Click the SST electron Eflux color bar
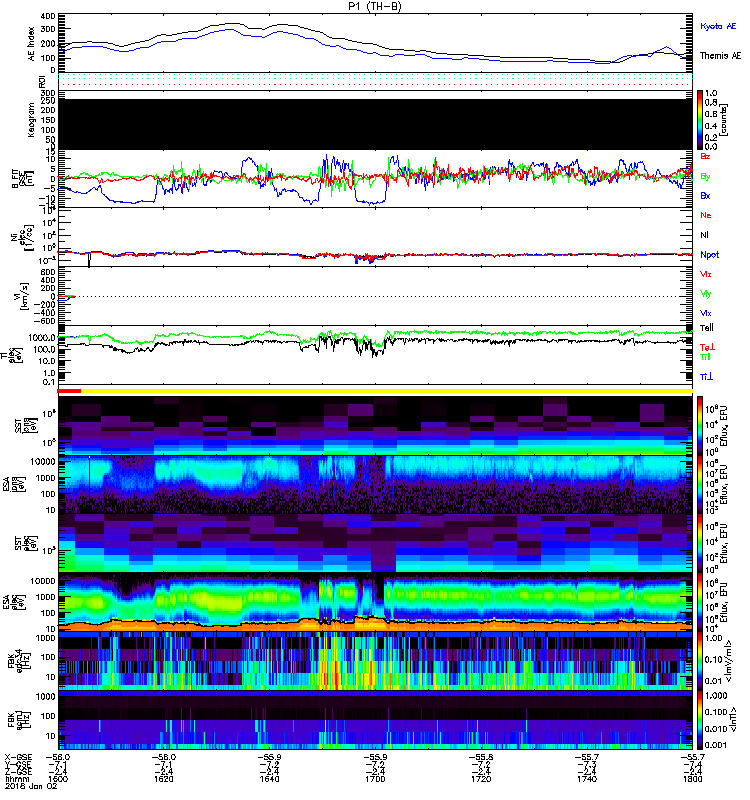Image resolution: width=750 pixels, height=800 pixels. click(700, 543)
